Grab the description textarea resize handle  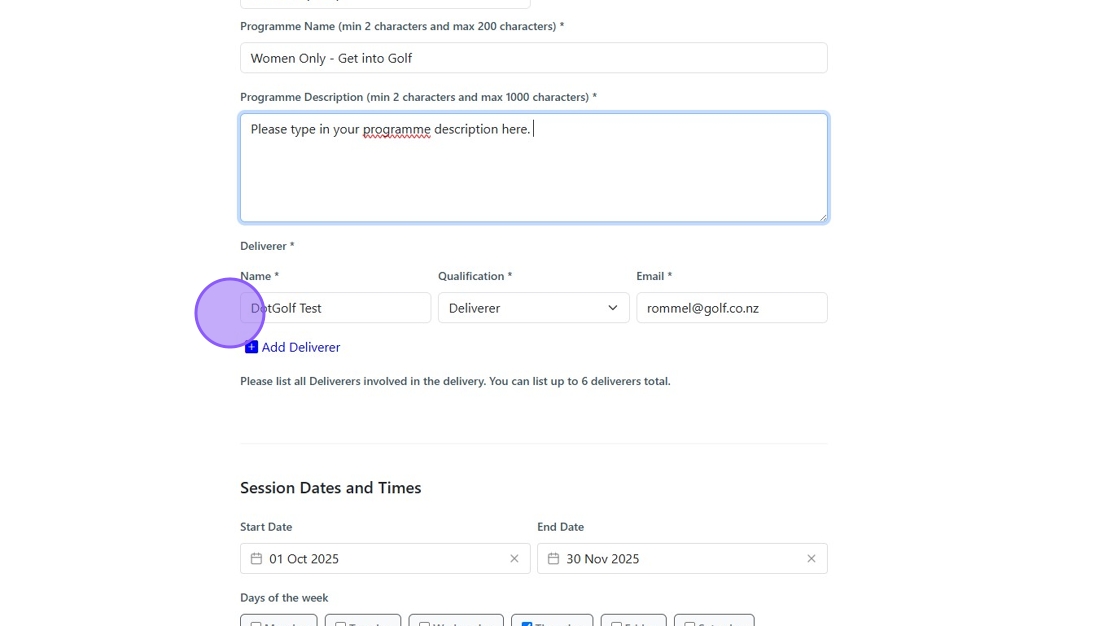coord(822,217)
